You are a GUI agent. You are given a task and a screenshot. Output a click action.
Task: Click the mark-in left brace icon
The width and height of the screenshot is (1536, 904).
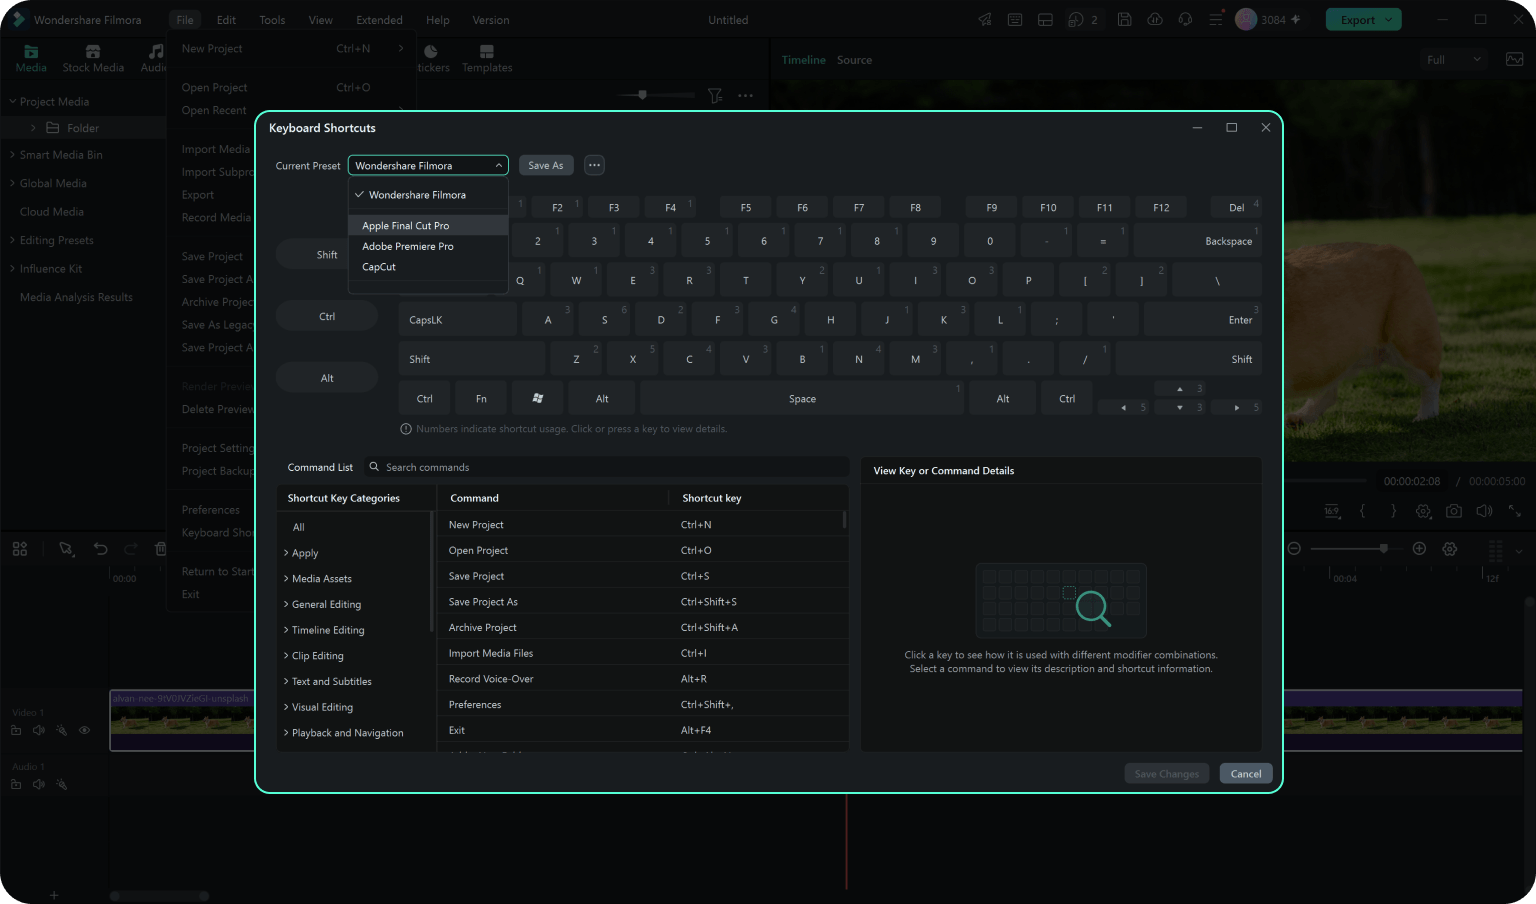1362,511
